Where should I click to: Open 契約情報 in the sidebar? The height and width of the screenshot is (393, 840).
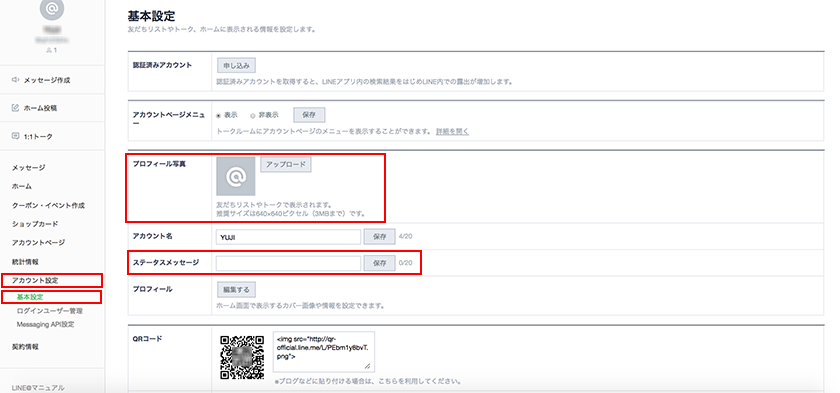[x=25, y=347]
